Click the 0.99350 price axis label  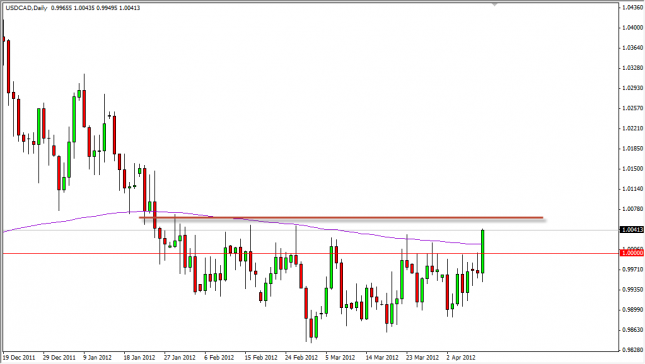pos(633,290)
